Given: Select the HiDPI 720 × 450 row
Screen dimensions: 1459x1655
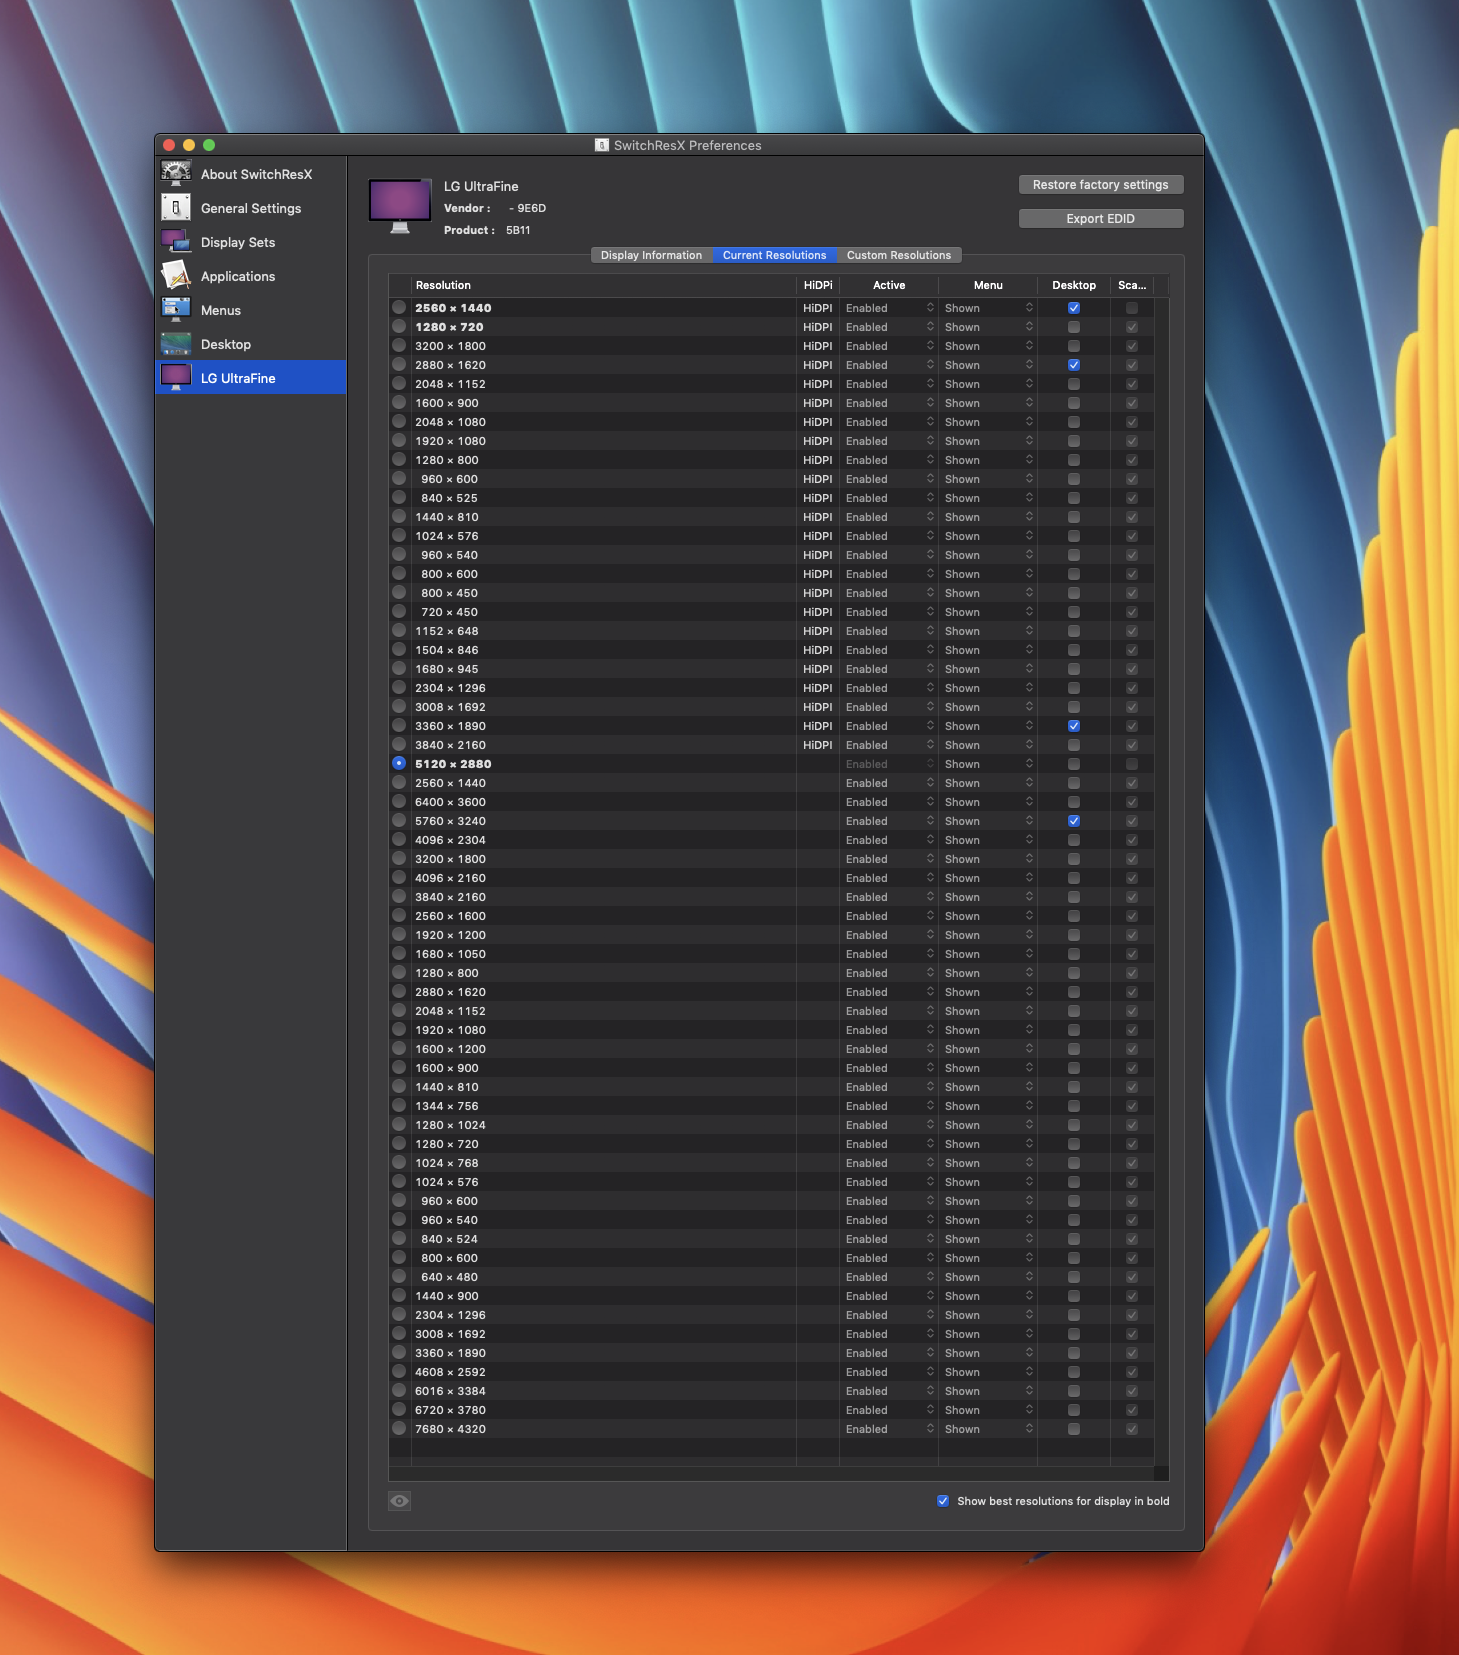Looking at the screenshot, I should pos(771,612).
